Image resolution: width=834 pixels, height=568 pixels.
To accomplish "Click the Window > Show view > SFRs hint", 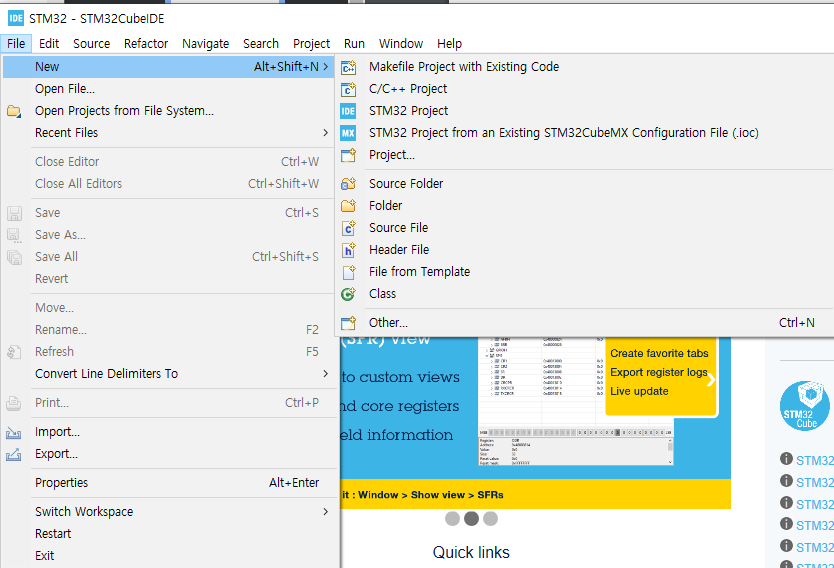I will point(430,495).
